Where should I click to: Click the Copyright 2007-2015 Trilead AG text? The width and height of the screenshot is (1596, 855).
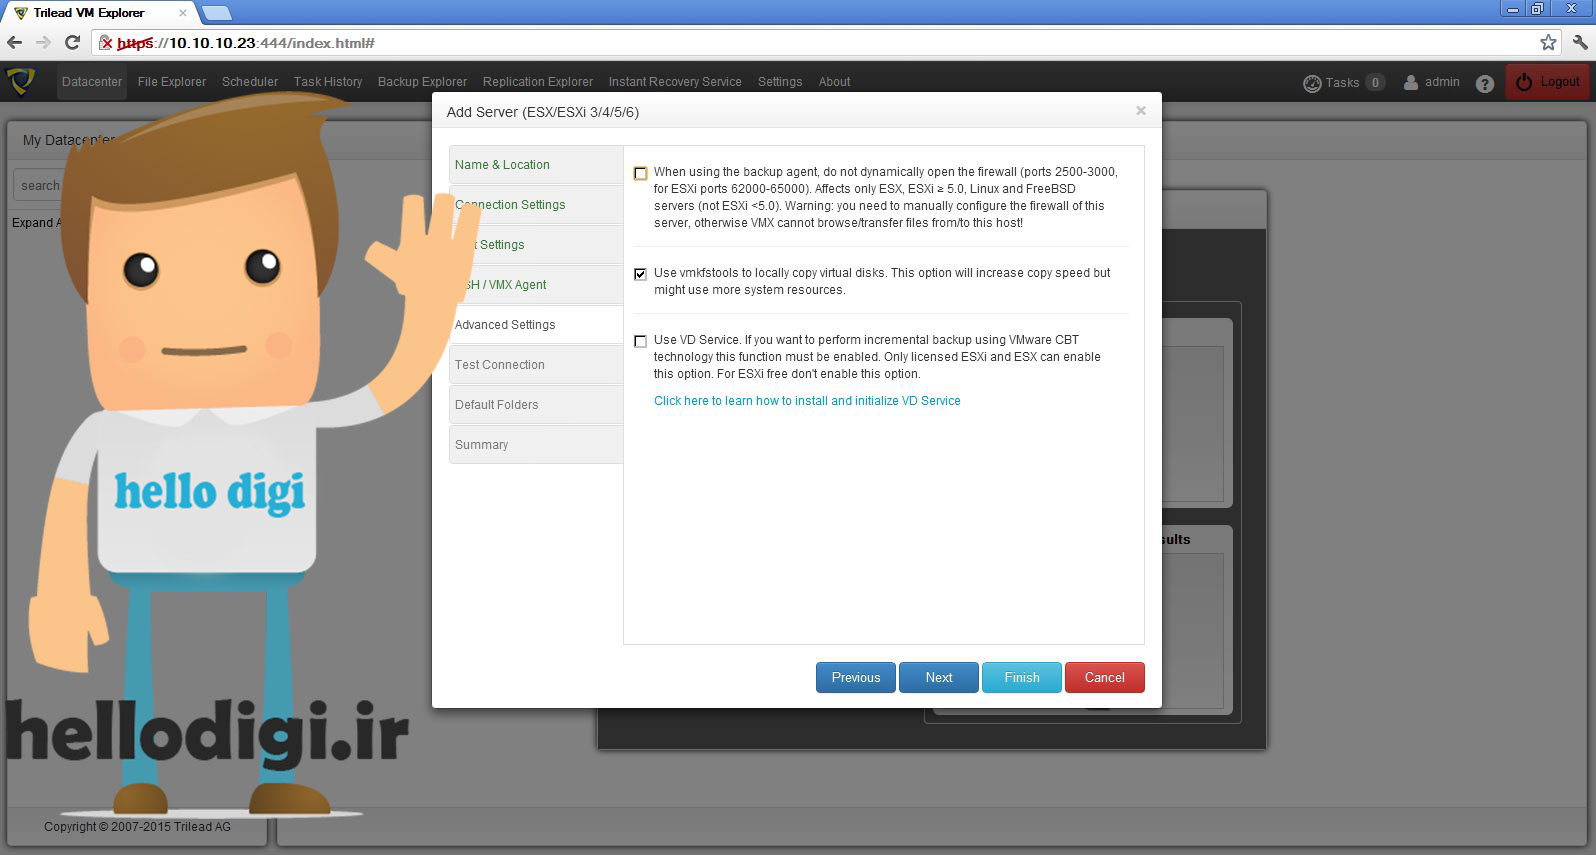tap(137, 827)
